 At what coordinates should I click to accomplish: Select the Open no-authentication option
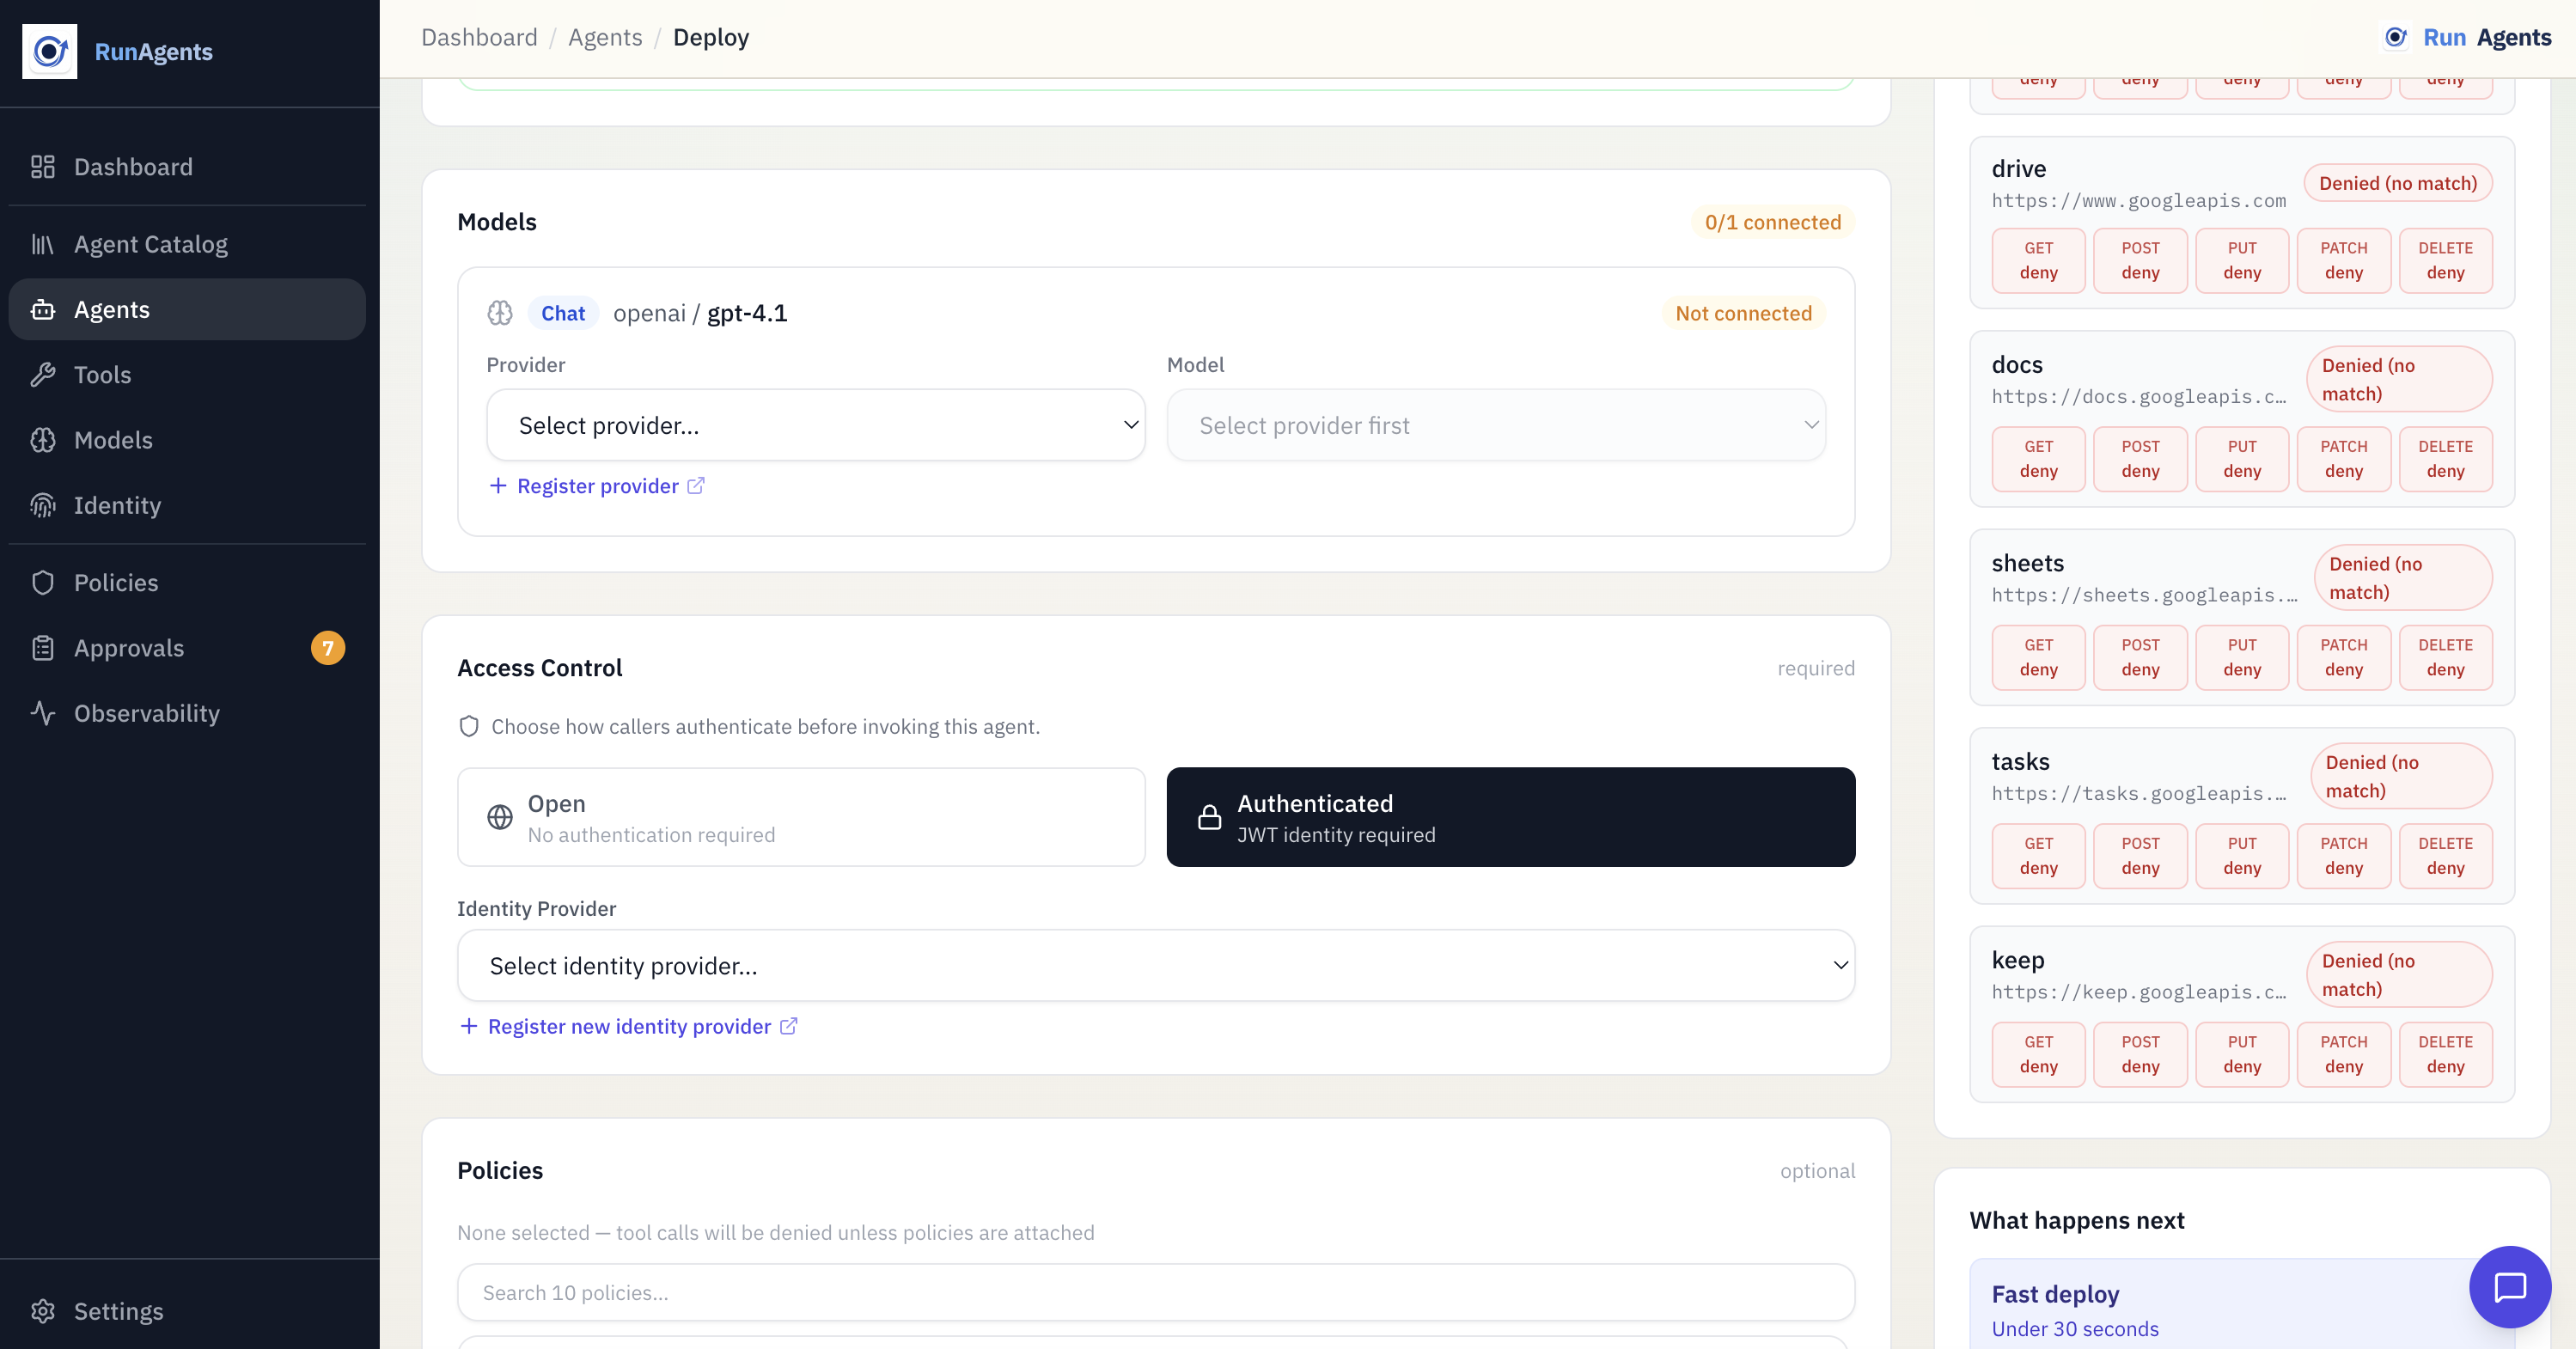tap(800, 817)
